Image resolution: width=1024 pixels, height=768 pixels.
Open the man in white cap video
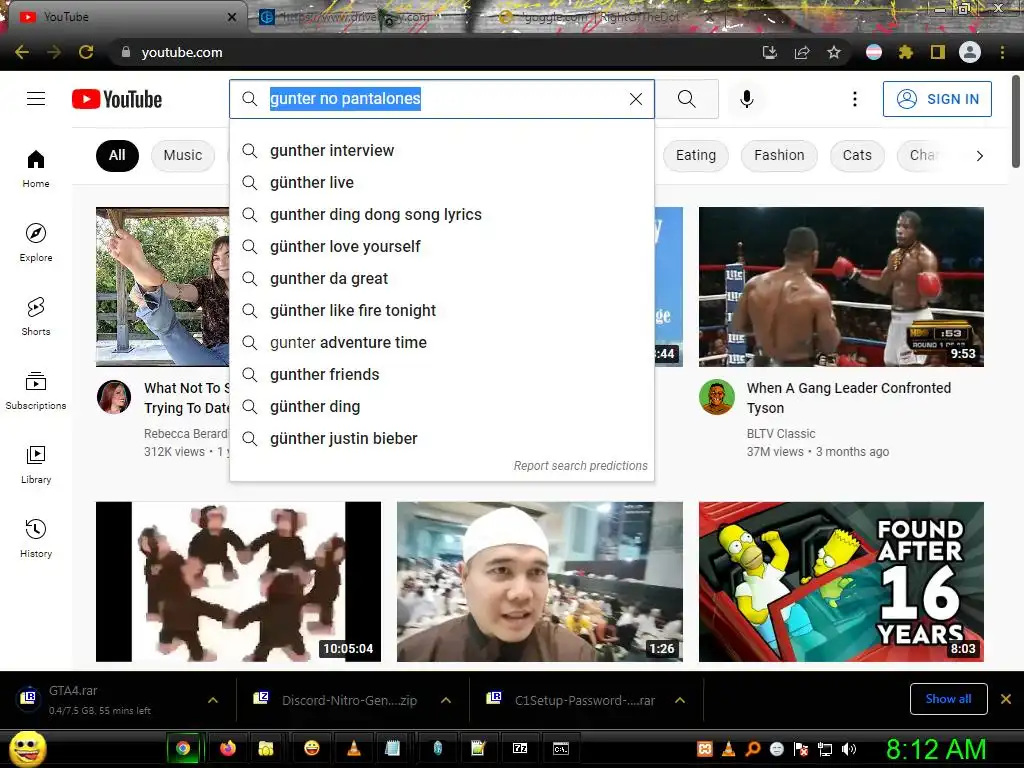(539, 581)
